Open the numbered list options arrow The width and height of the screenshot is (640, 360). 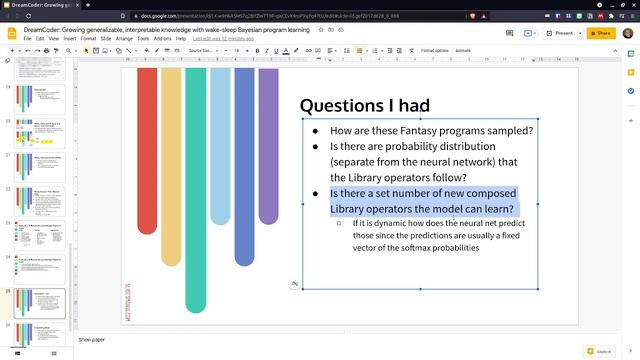click(x=382, y=51)
